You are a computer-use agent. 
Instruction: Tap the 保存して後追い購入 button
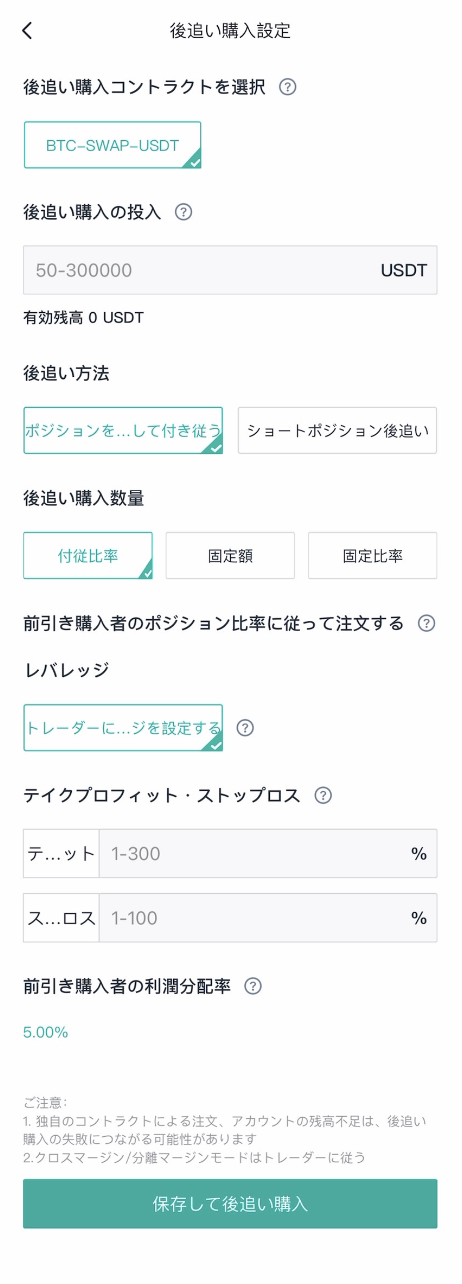(x=230, y=1203)
